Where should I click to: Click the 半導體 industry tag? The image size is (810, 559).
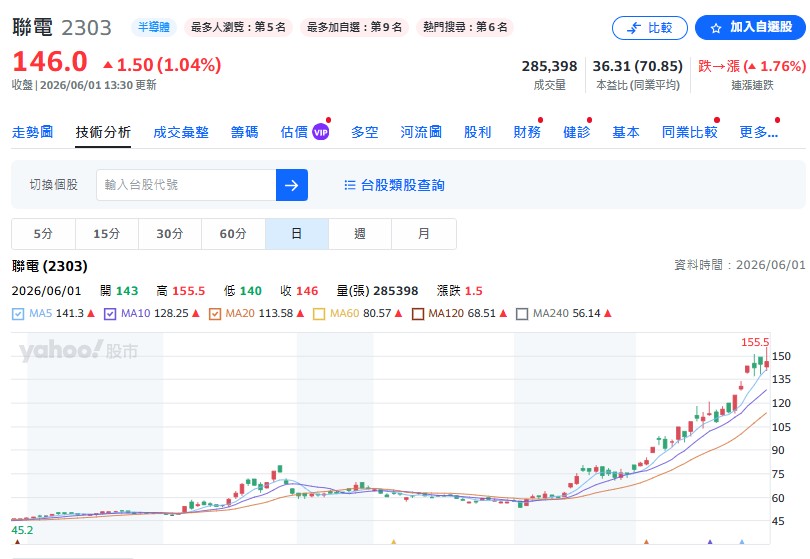(x=154, y=27)
